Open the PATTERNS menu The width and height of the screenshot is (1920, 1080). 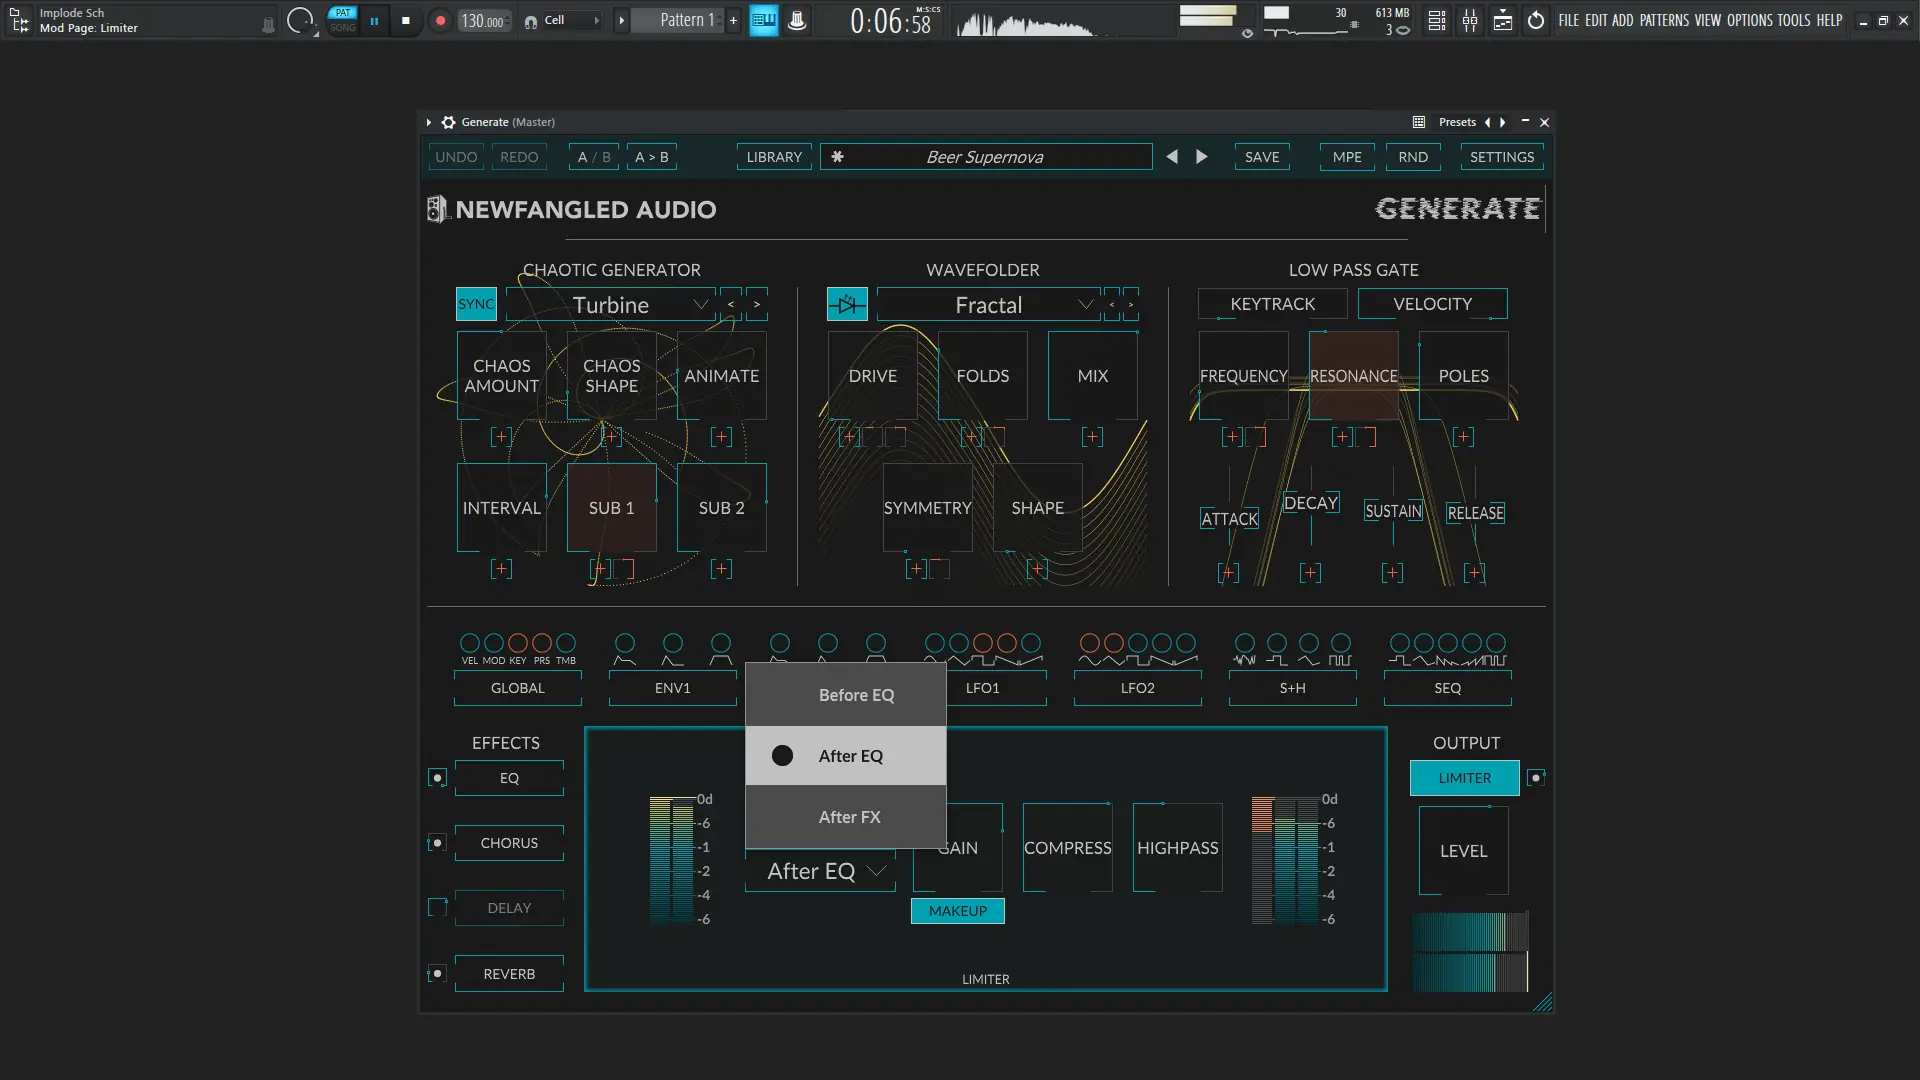coord(1663,20)
